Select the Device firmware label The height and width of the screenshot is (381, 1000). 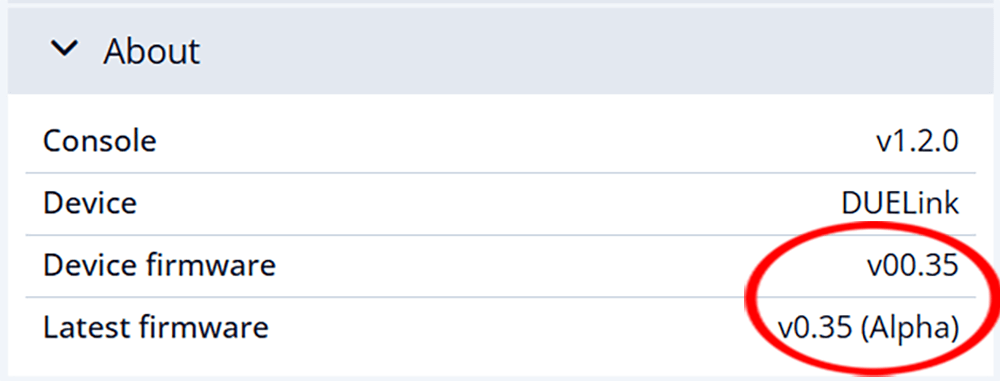tap(159, 265)
